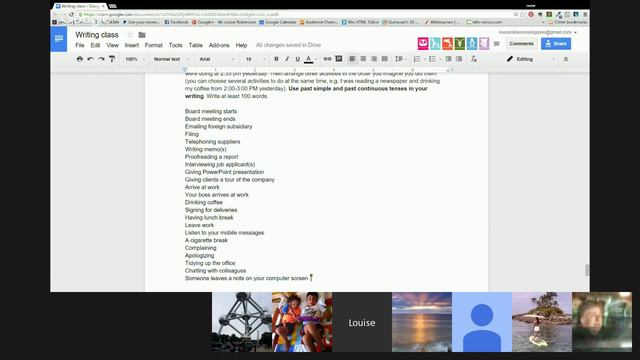640x360 pixels.
Task: Click the clear formatting icon
Action: 473,59
